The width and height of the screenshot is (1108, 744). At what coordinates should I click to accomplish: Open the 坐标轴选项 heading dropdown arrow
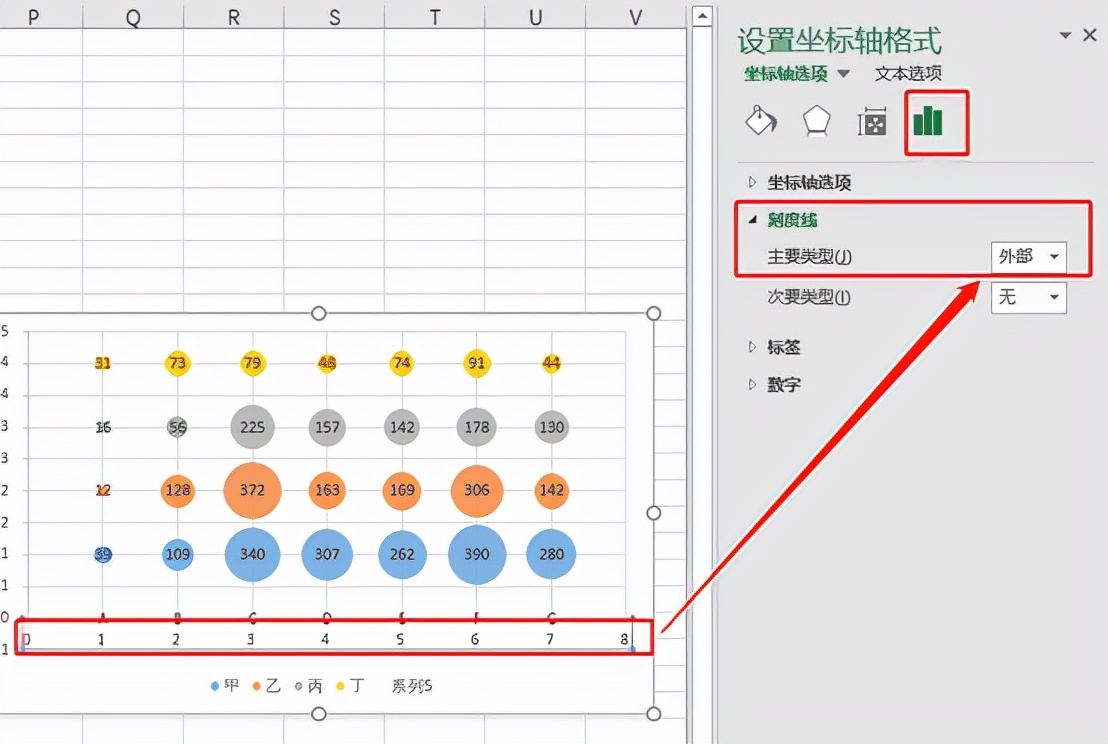843,73
